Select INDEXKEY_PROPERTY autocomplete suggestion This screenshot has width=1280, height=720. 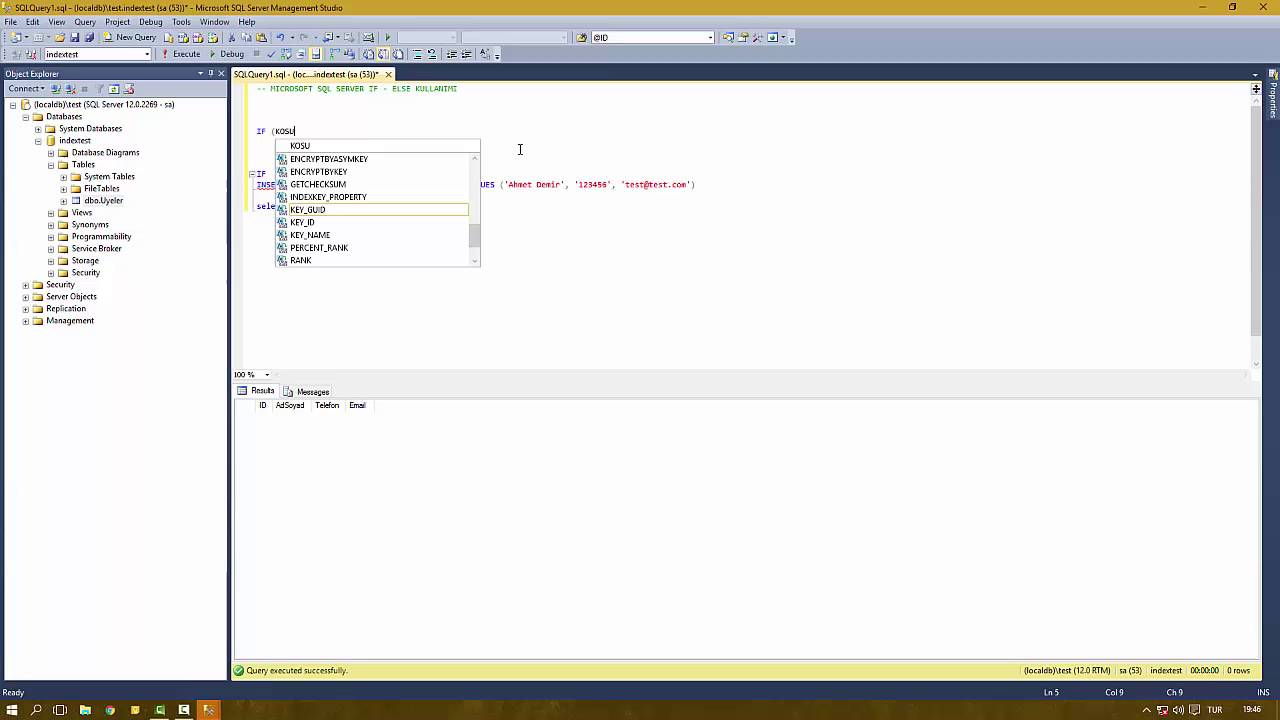click(x=371, y=197)
